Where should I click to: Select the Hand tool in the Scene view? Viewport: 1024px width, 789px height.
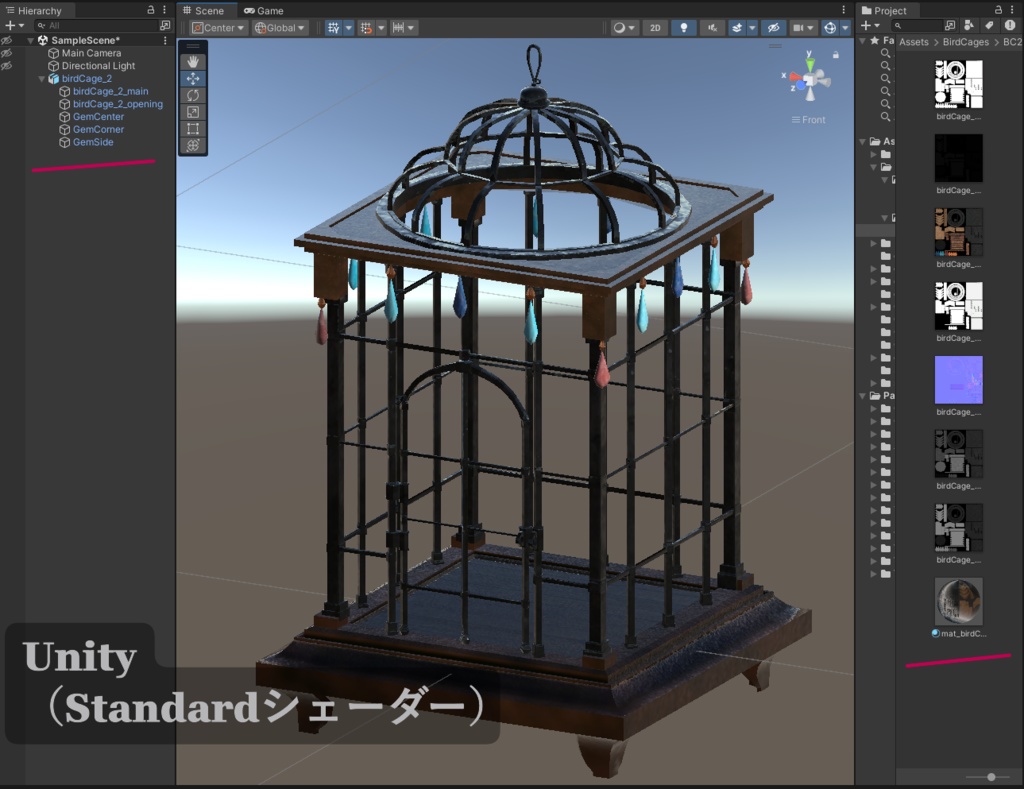coord(192,61)
